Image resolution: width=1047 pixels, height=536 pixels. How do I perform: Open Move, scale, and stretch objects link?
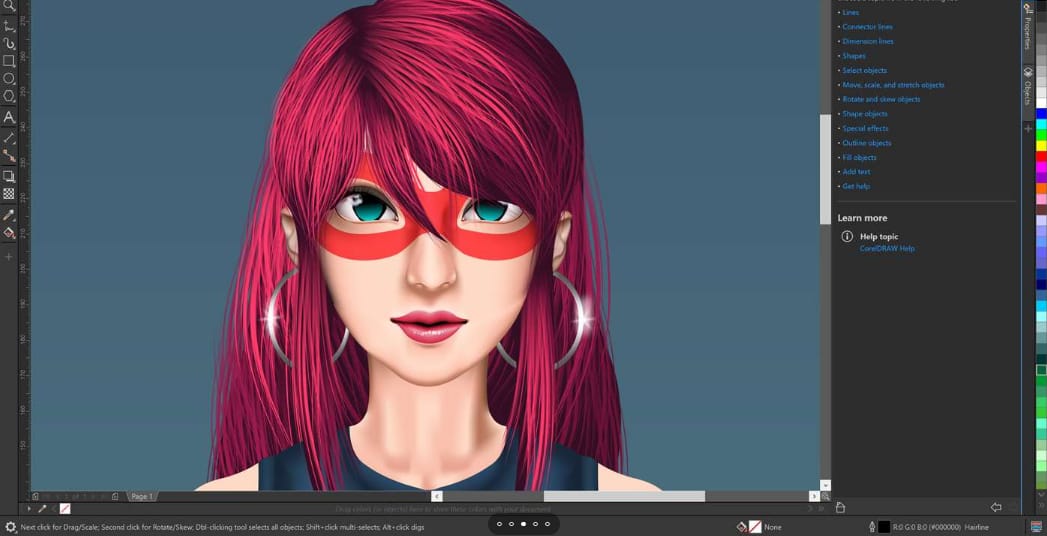[893, 85]
